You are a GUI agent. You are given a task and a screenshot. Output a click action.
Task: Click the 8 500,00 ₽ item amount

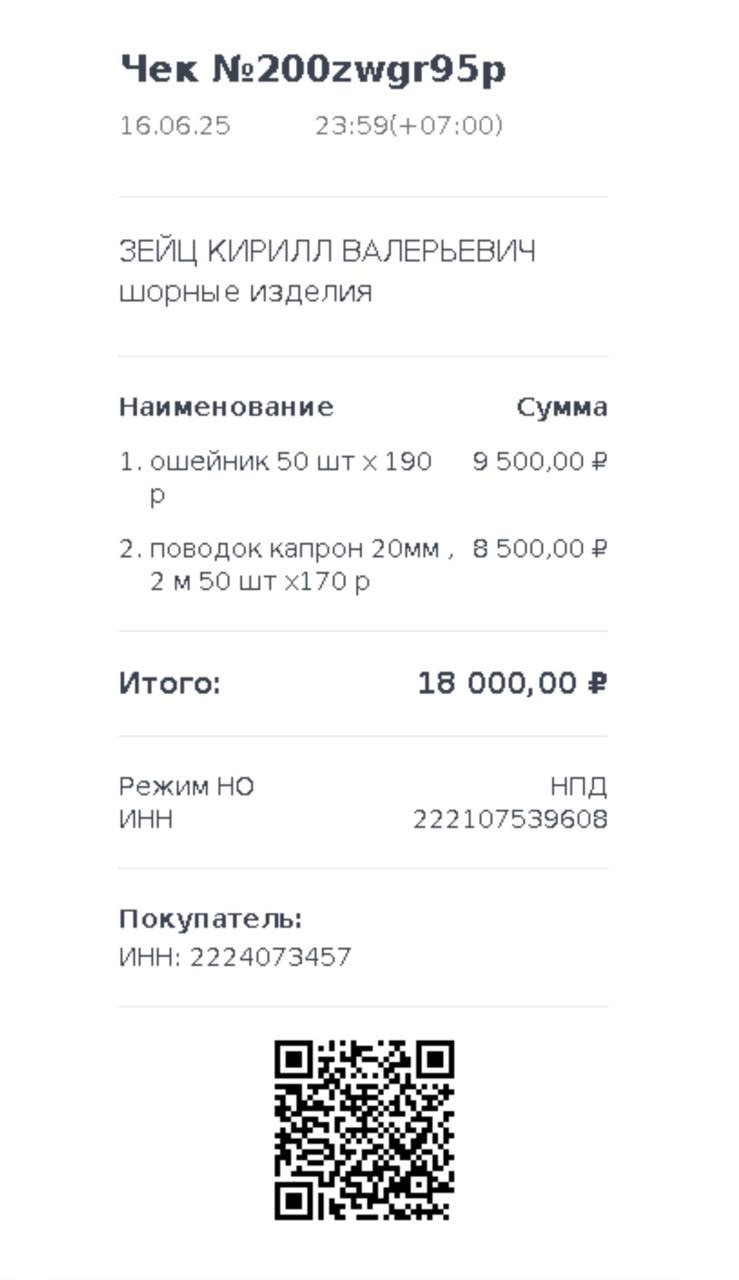coord(540,549)
